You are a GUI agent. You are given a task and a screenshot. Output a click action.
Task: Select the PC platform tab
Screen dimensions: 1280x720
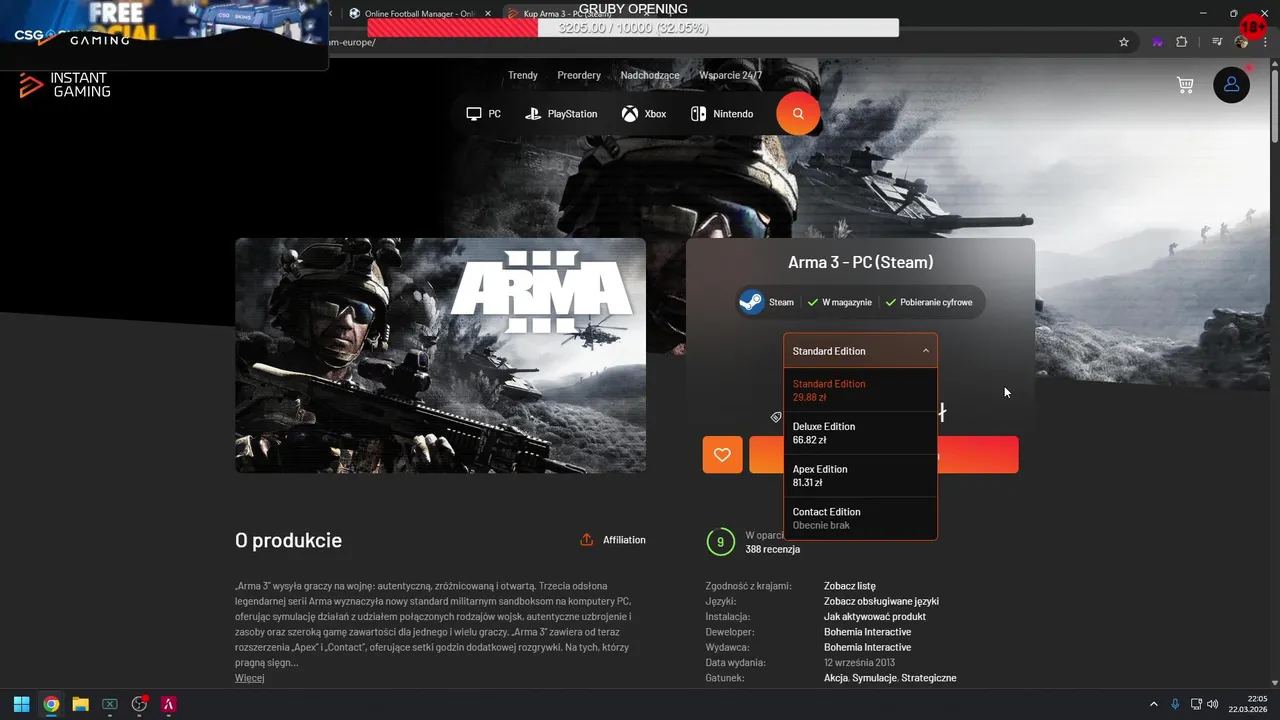click(484, 114)
